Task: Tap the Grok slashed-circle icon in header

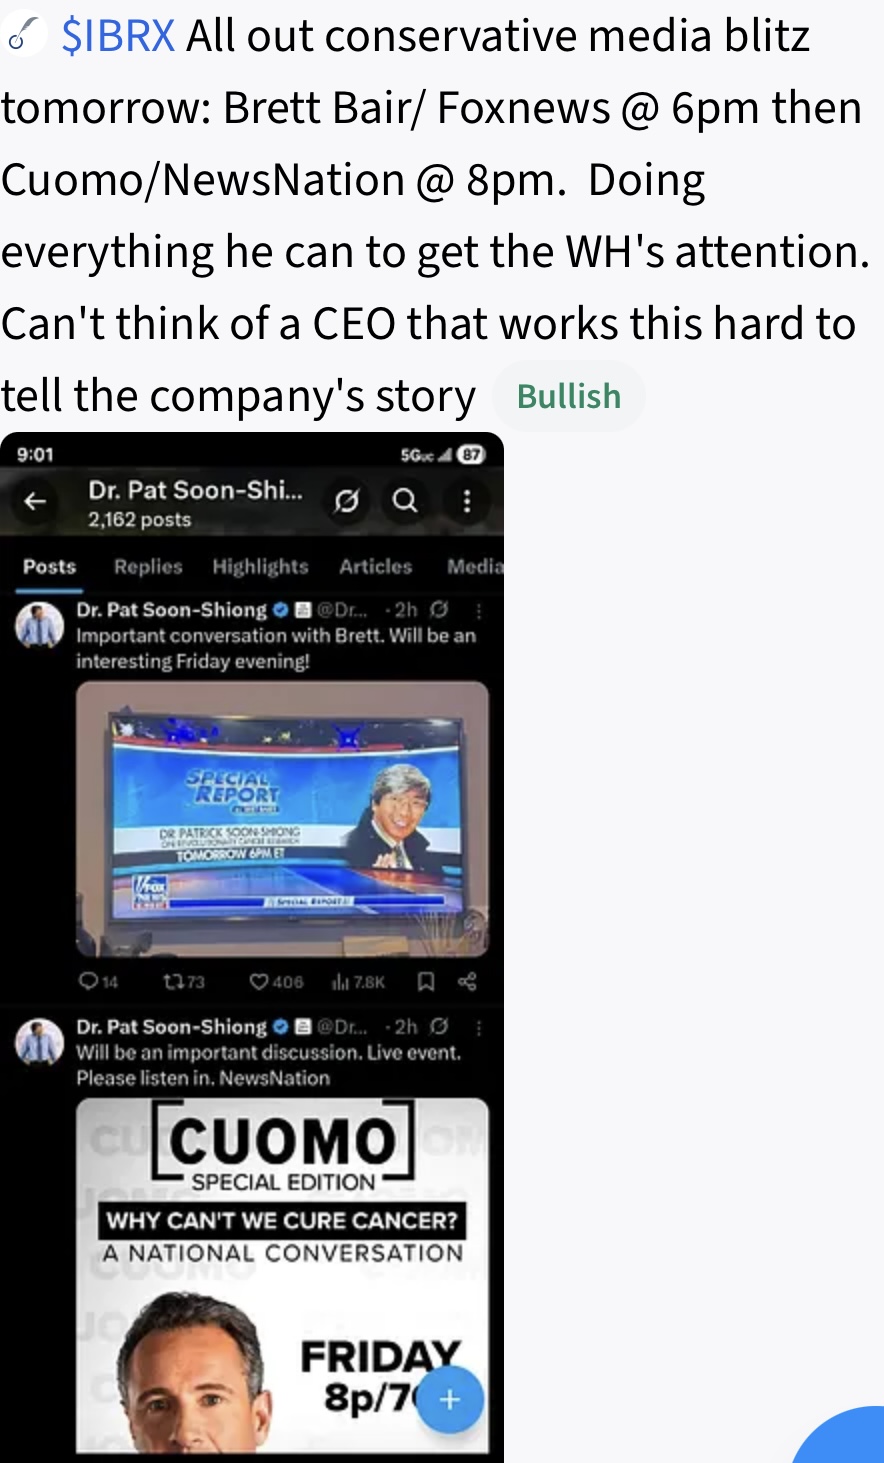Action: coord(346,500)
